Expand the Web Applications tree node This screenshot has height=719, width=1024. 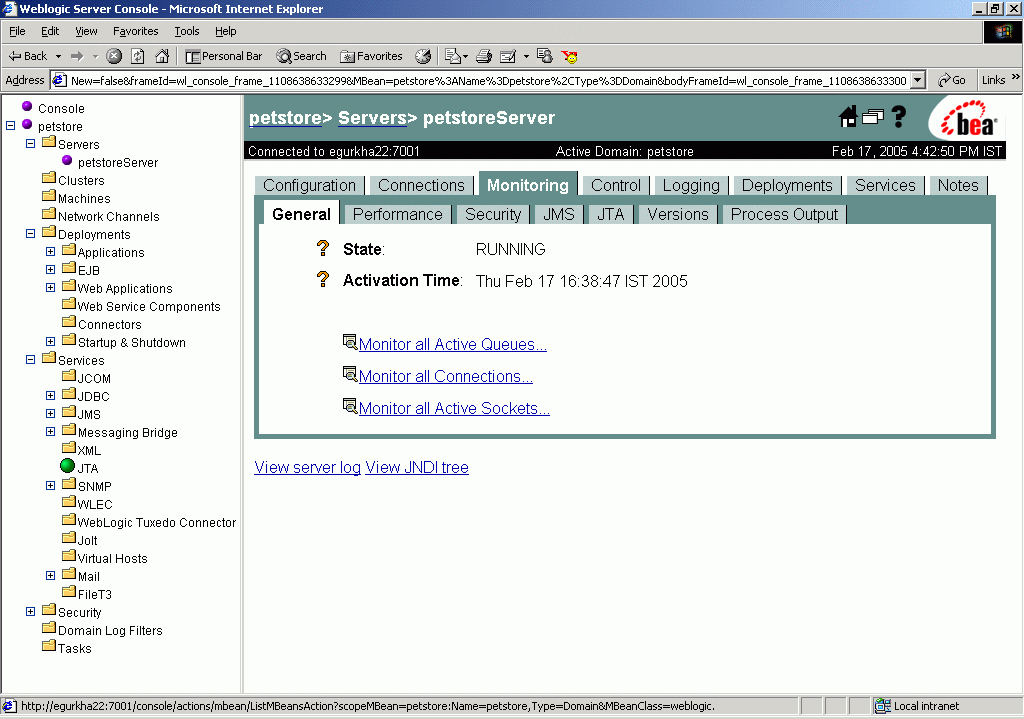50,287
